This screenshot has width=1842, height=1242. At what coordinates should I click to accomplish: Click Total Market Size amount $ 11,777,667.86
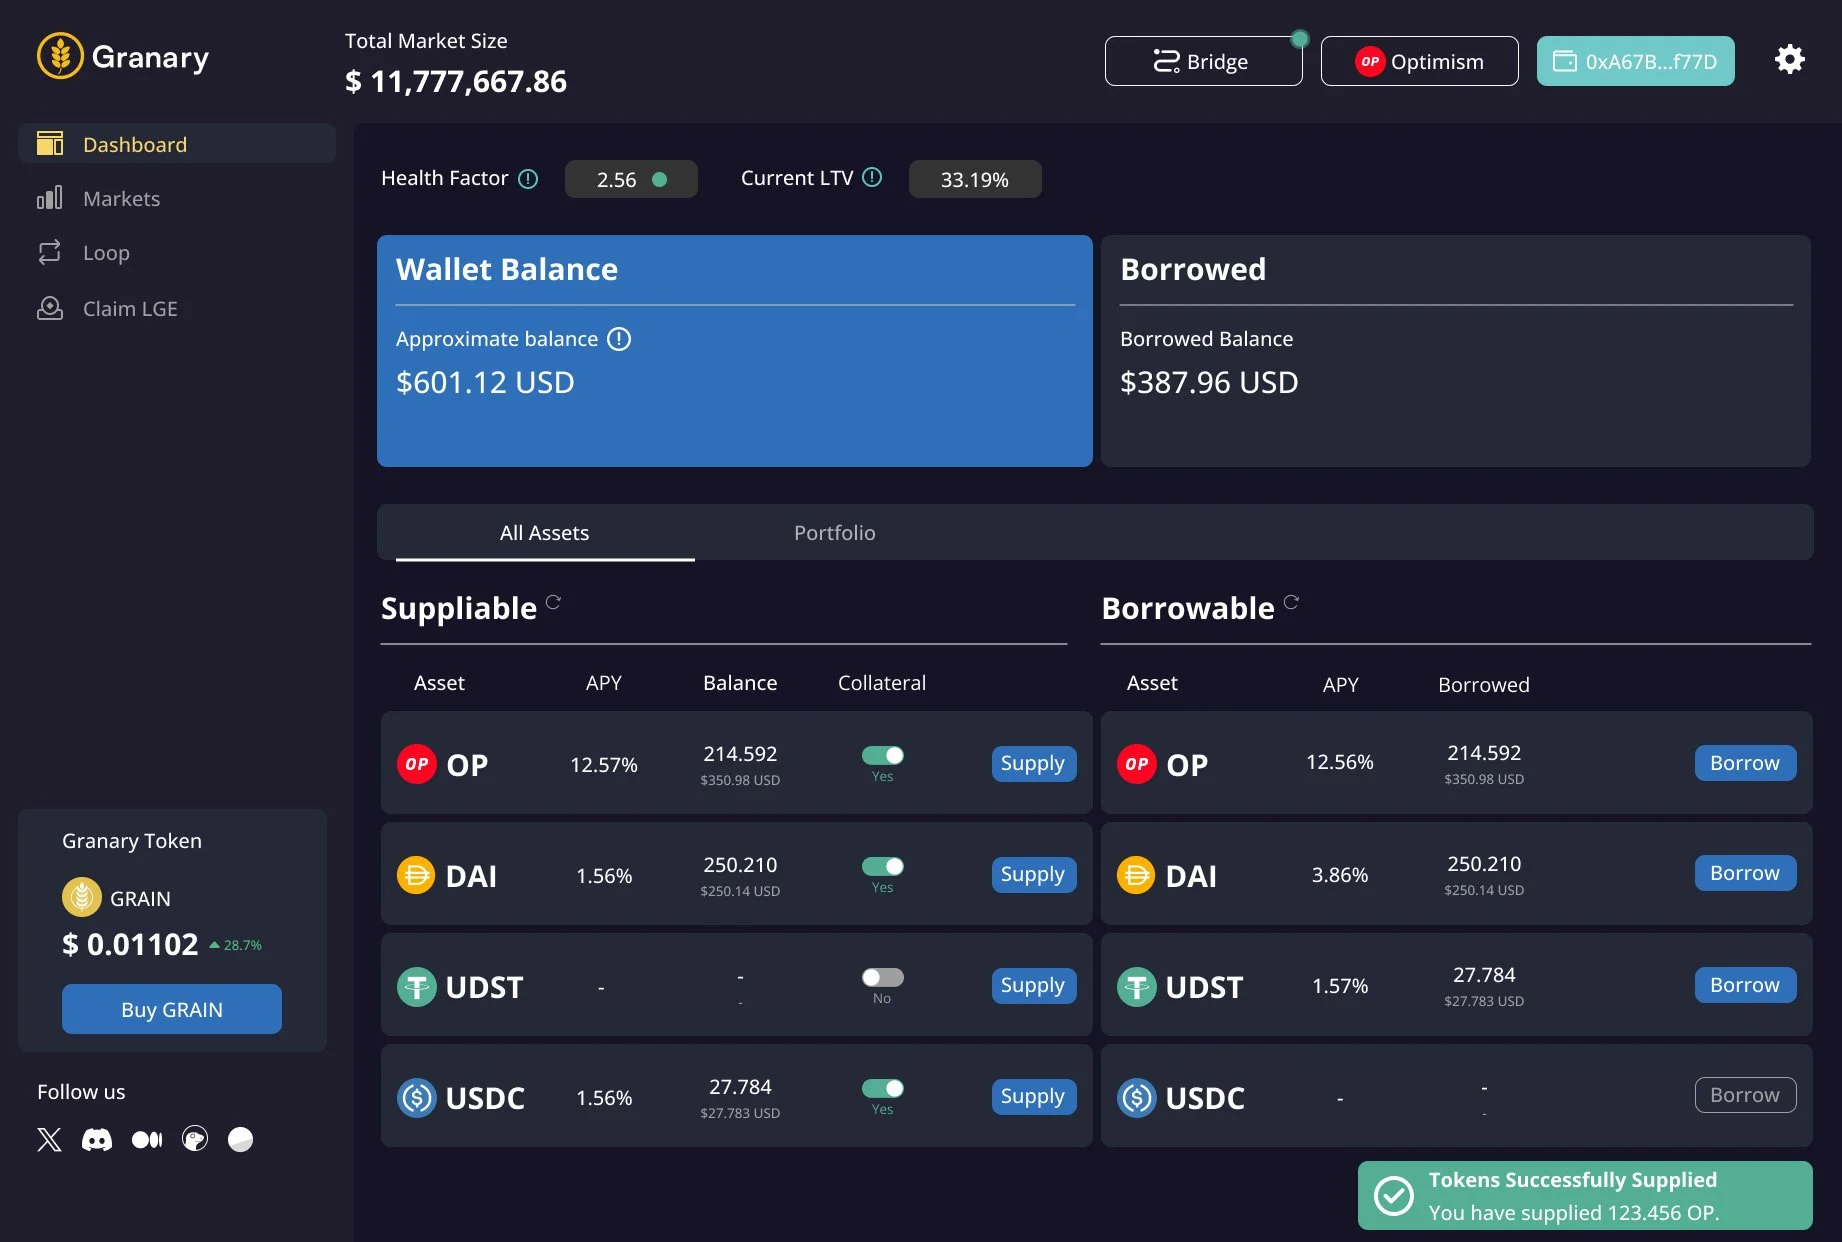tap(456, 81)
